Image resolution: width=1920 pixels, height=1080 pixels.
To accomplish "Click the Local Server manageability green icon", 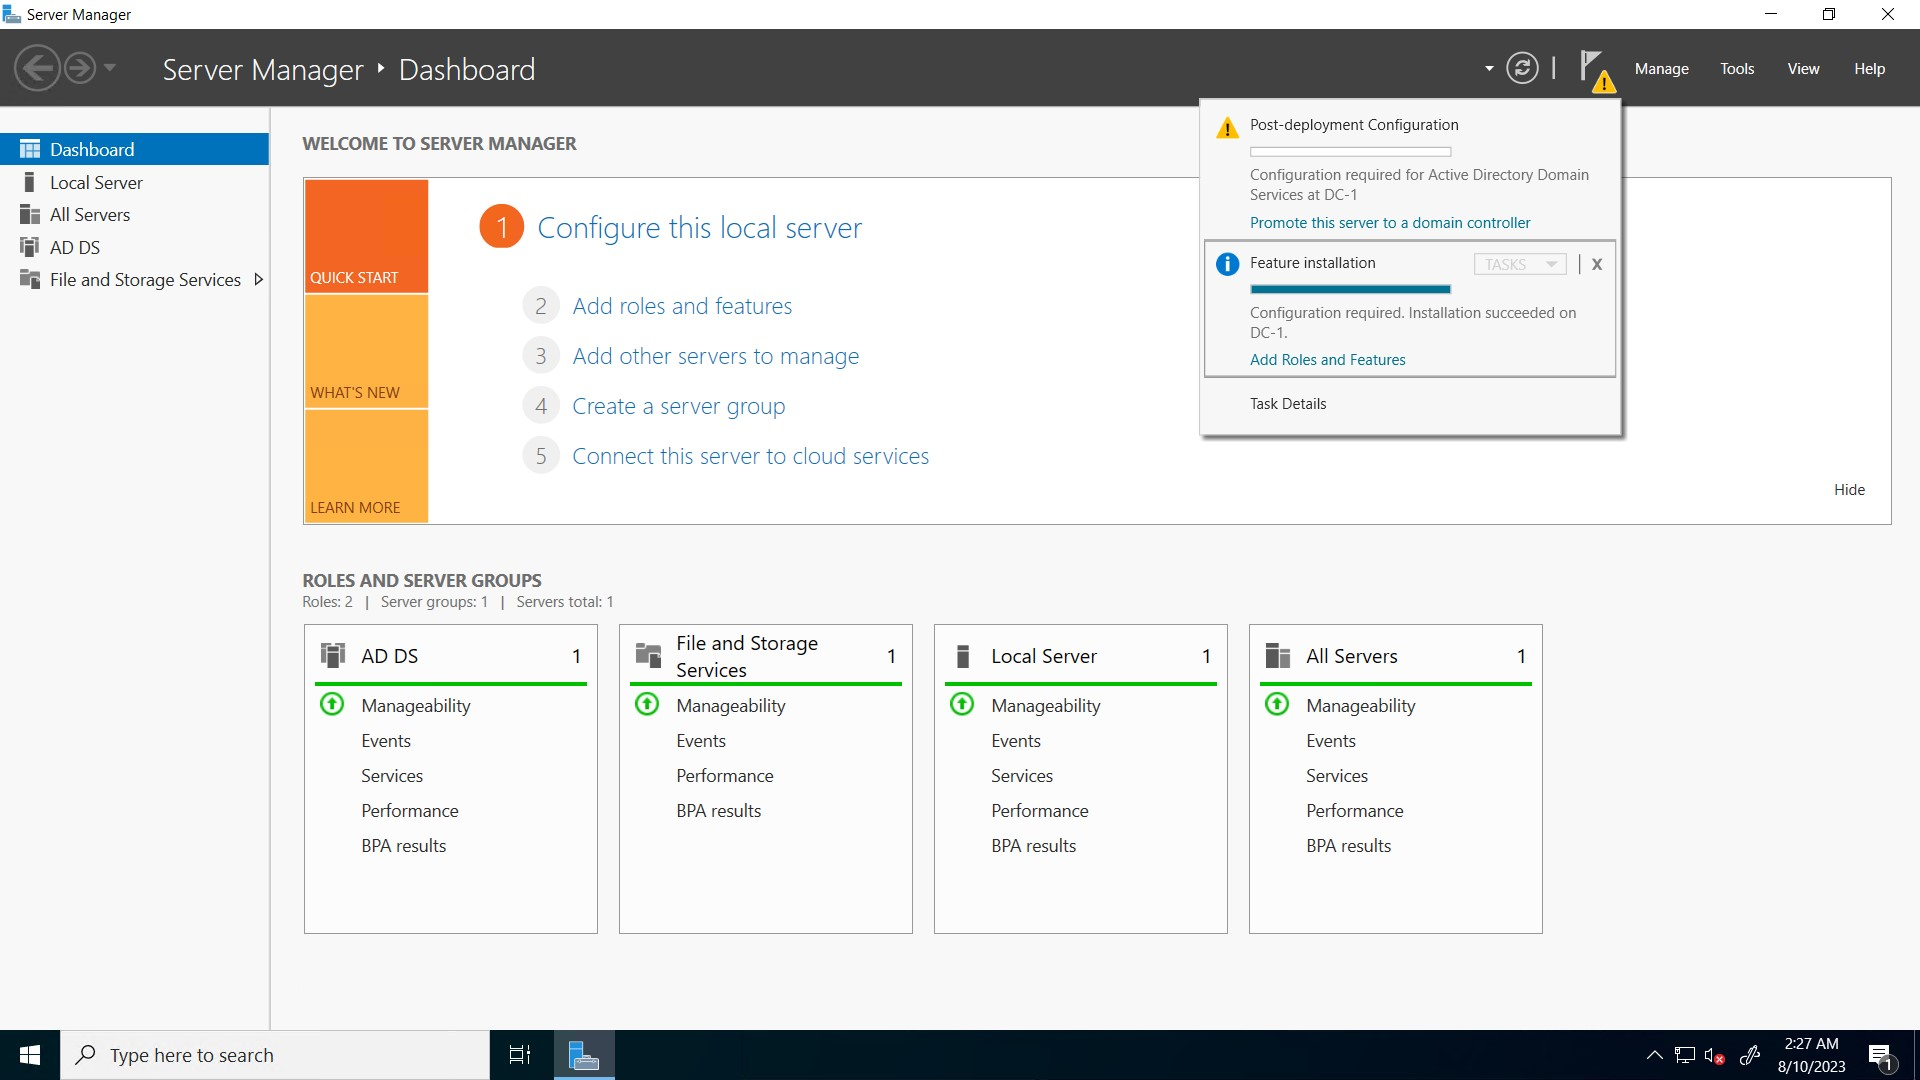I will click(962, 704).
